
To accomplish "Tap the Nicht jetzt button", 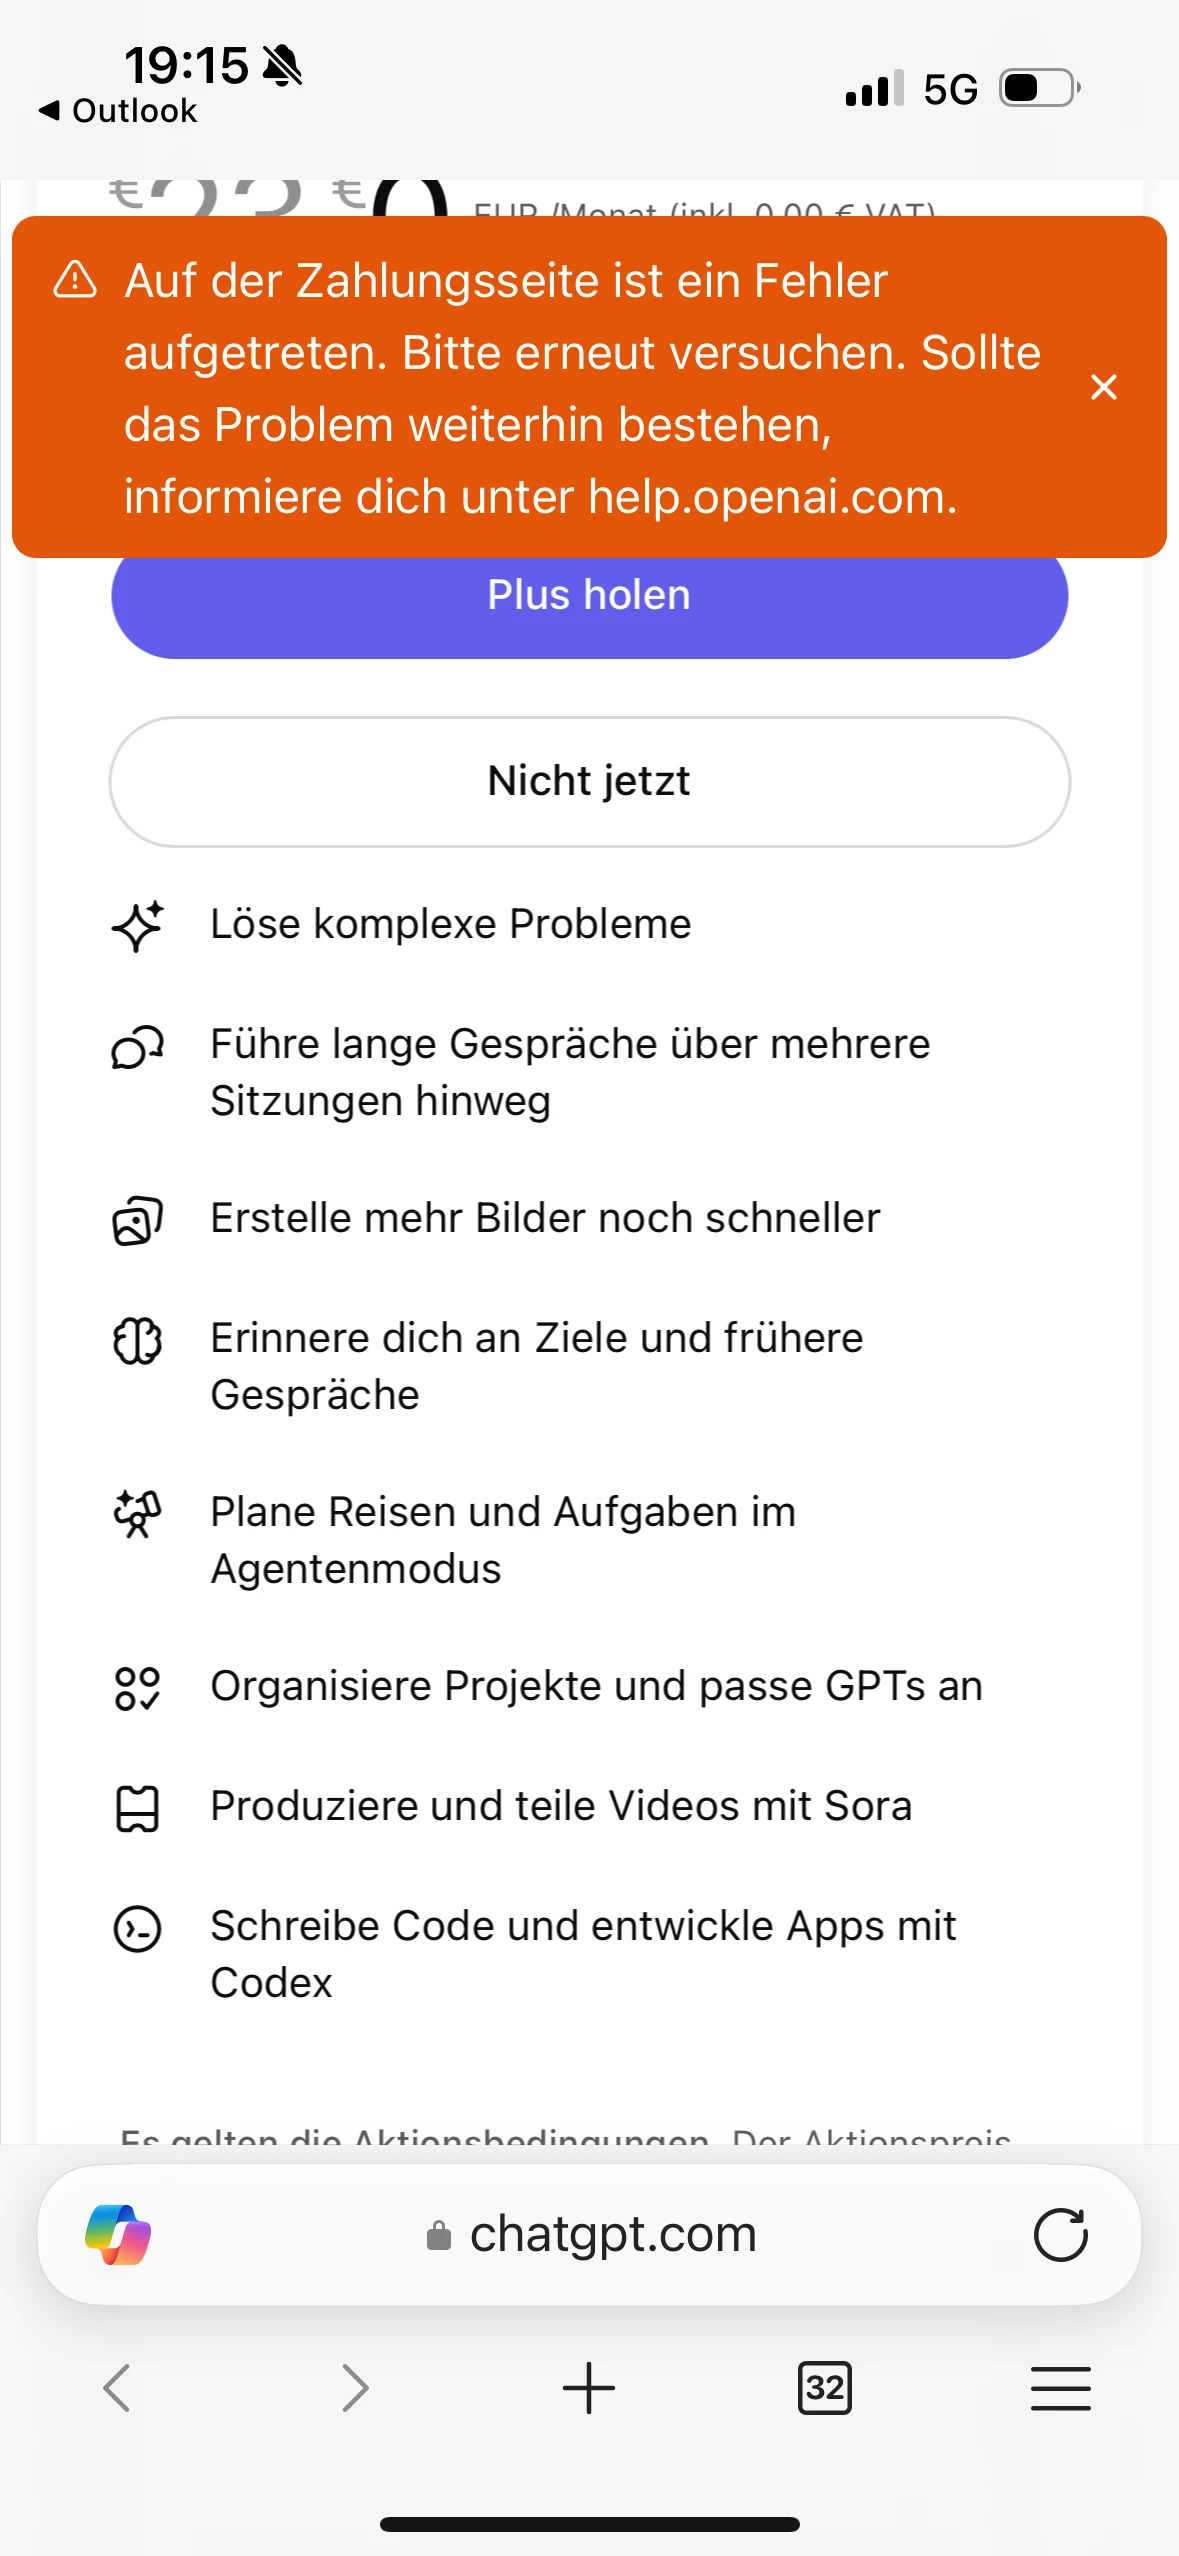I will 589,782.
